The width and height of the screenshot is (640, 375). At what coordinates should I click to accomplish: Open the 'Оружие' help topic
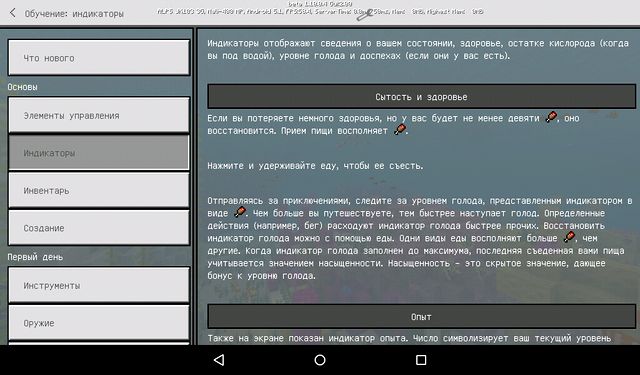pos(99,322)
